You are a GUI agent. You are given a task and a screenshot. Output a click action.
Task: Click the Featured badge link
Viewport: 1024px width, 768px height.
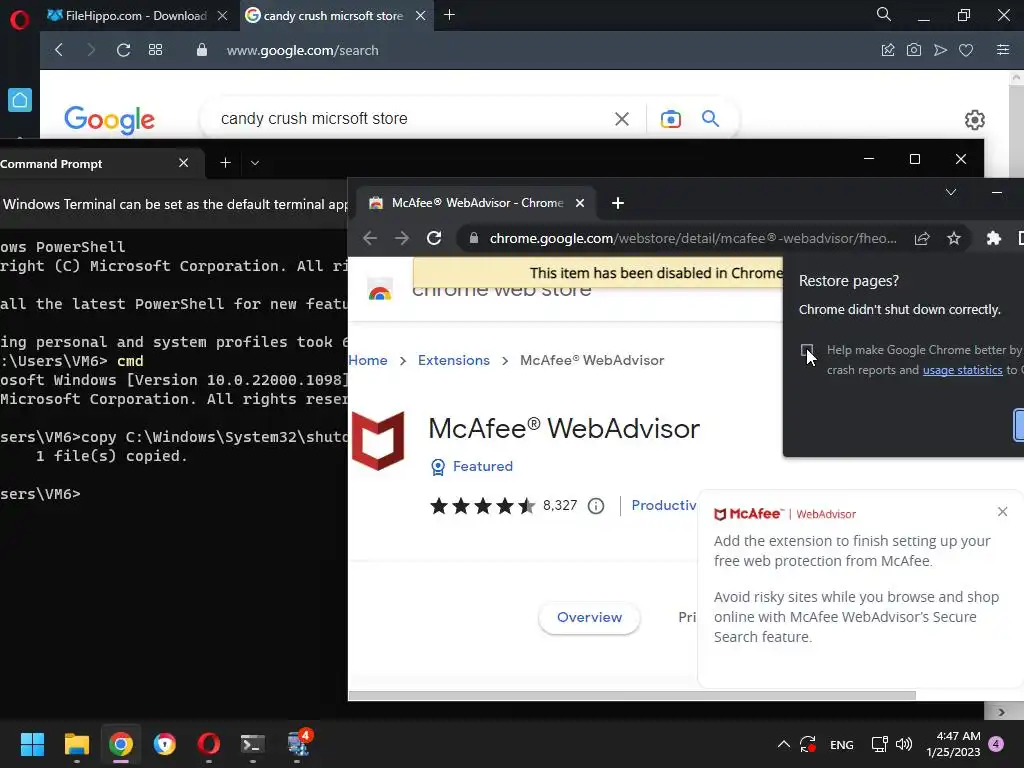(472, 466)
